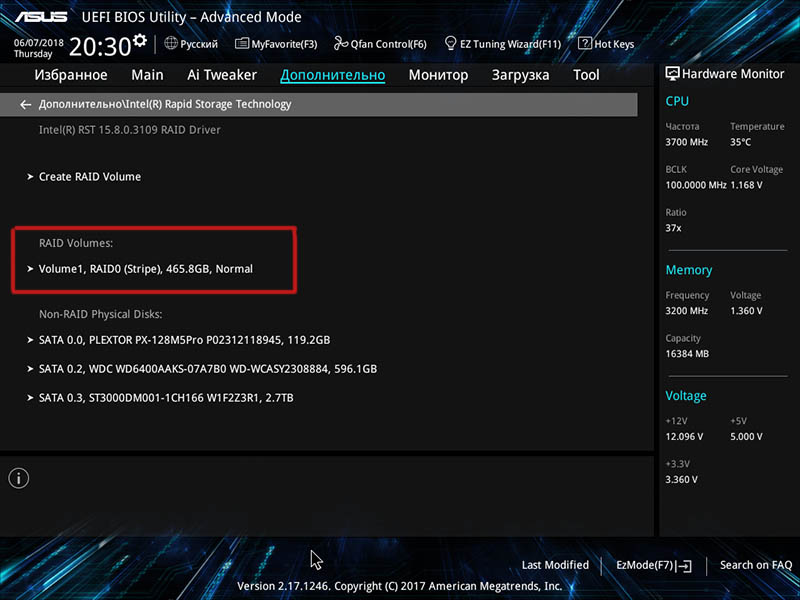Click the Memory section heading
This screenshot has height=600, width=800.
(689, 270)
